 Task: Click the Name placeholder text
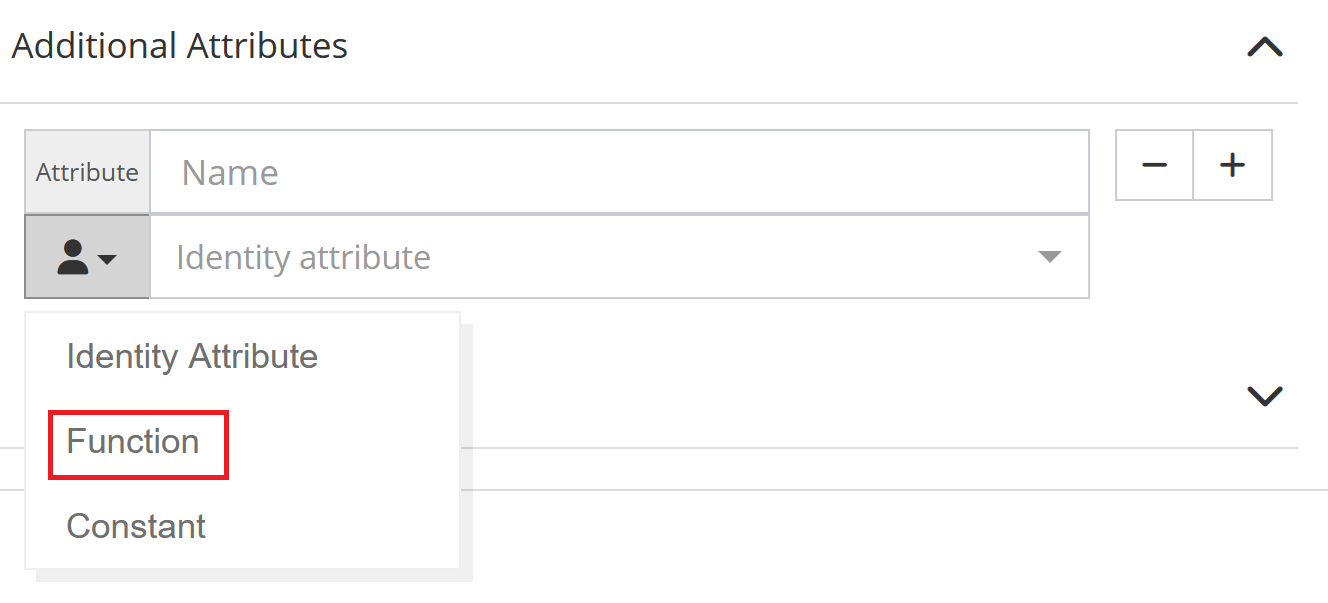click(x=230, y=173)
